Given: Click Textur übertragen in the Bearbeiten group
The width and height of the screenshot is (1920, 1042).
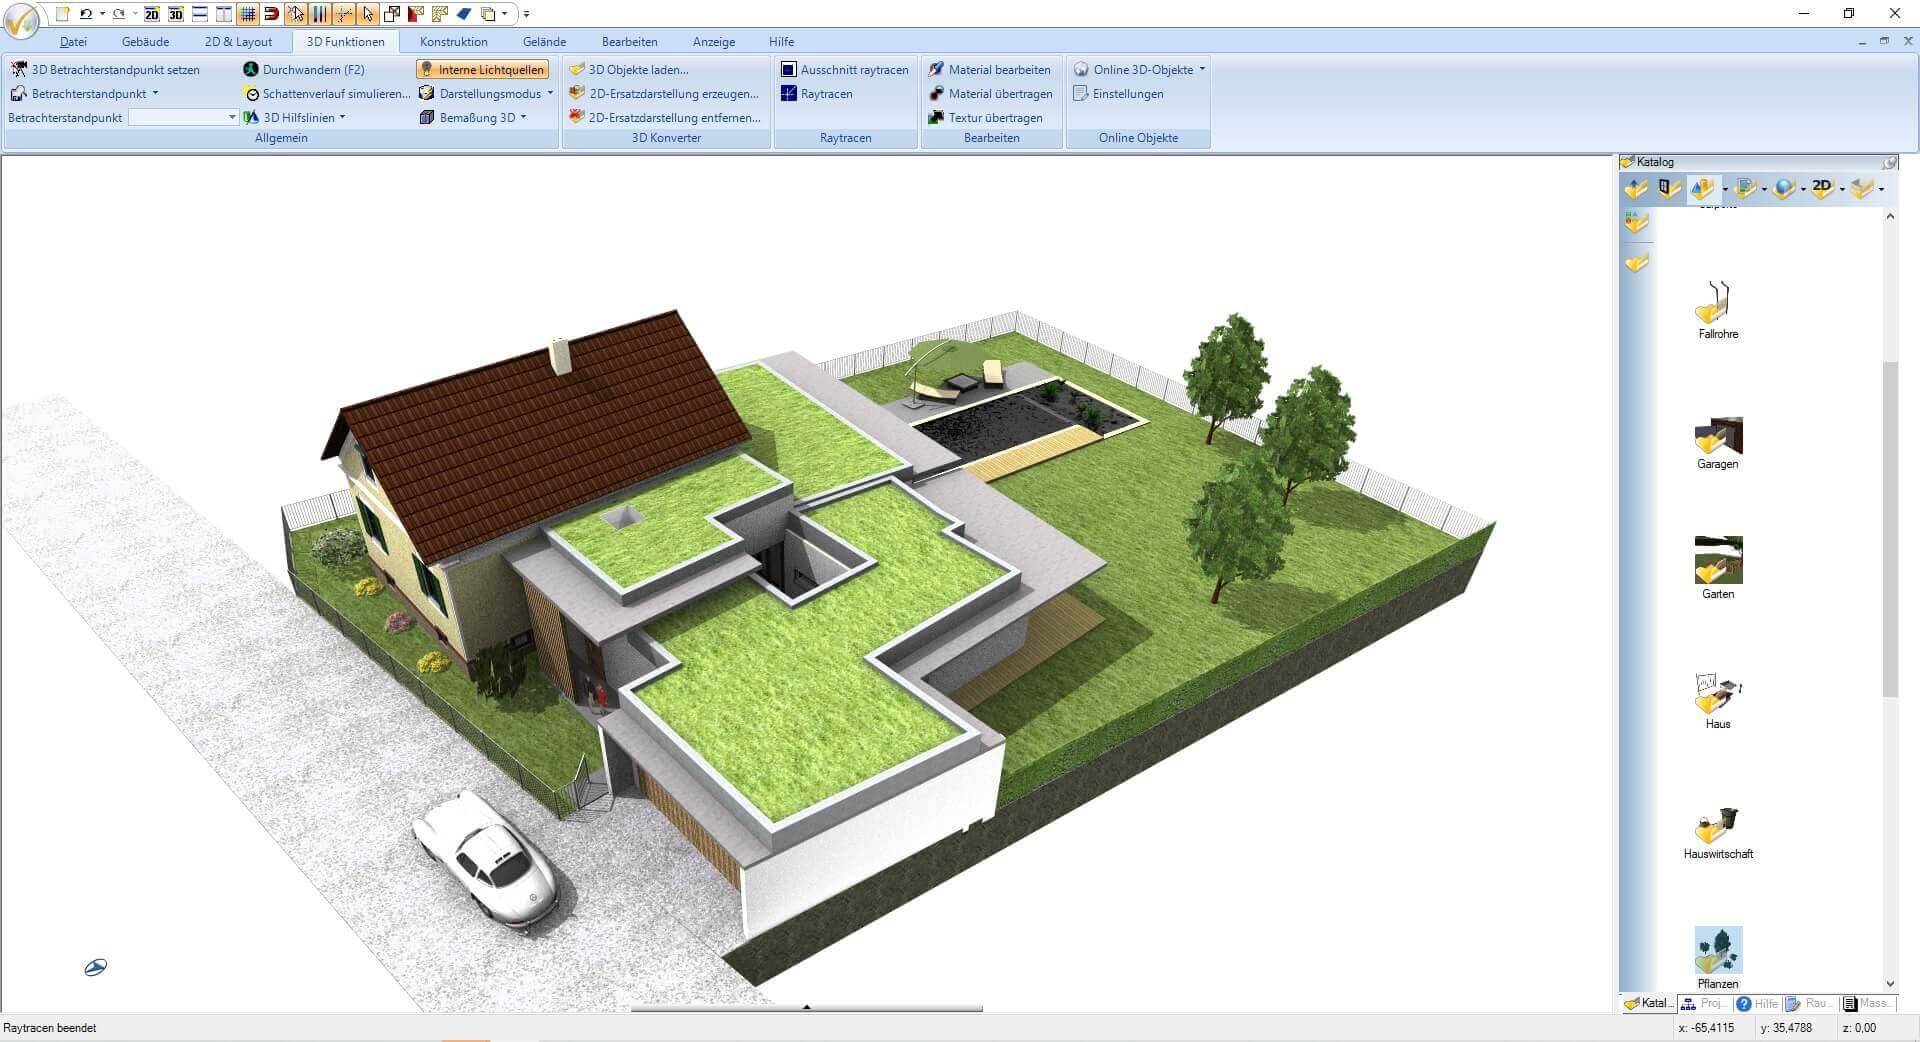Looking at the screenshot, I should pos(994,117).
